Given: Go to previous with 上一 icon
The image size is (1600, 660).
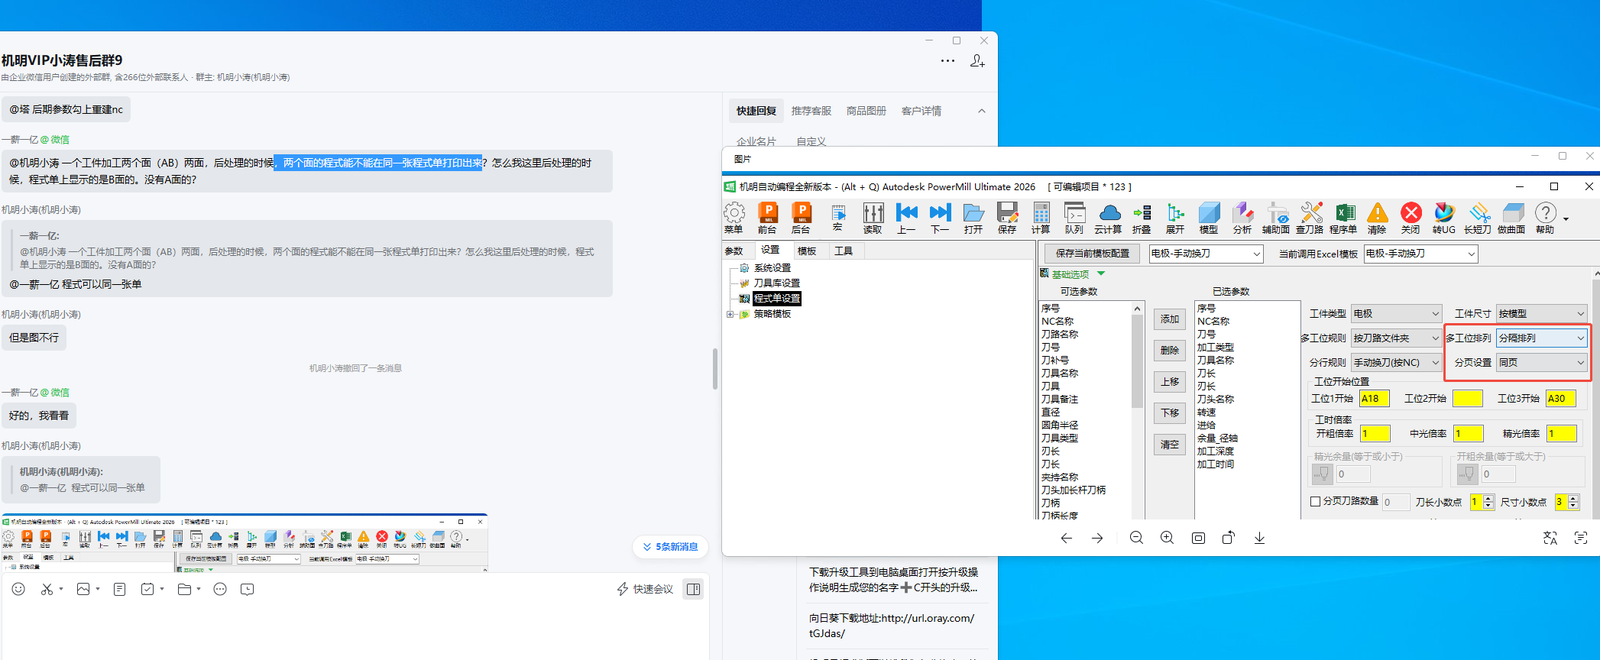Looking at the screenshot, I should [x=906, y=217].
